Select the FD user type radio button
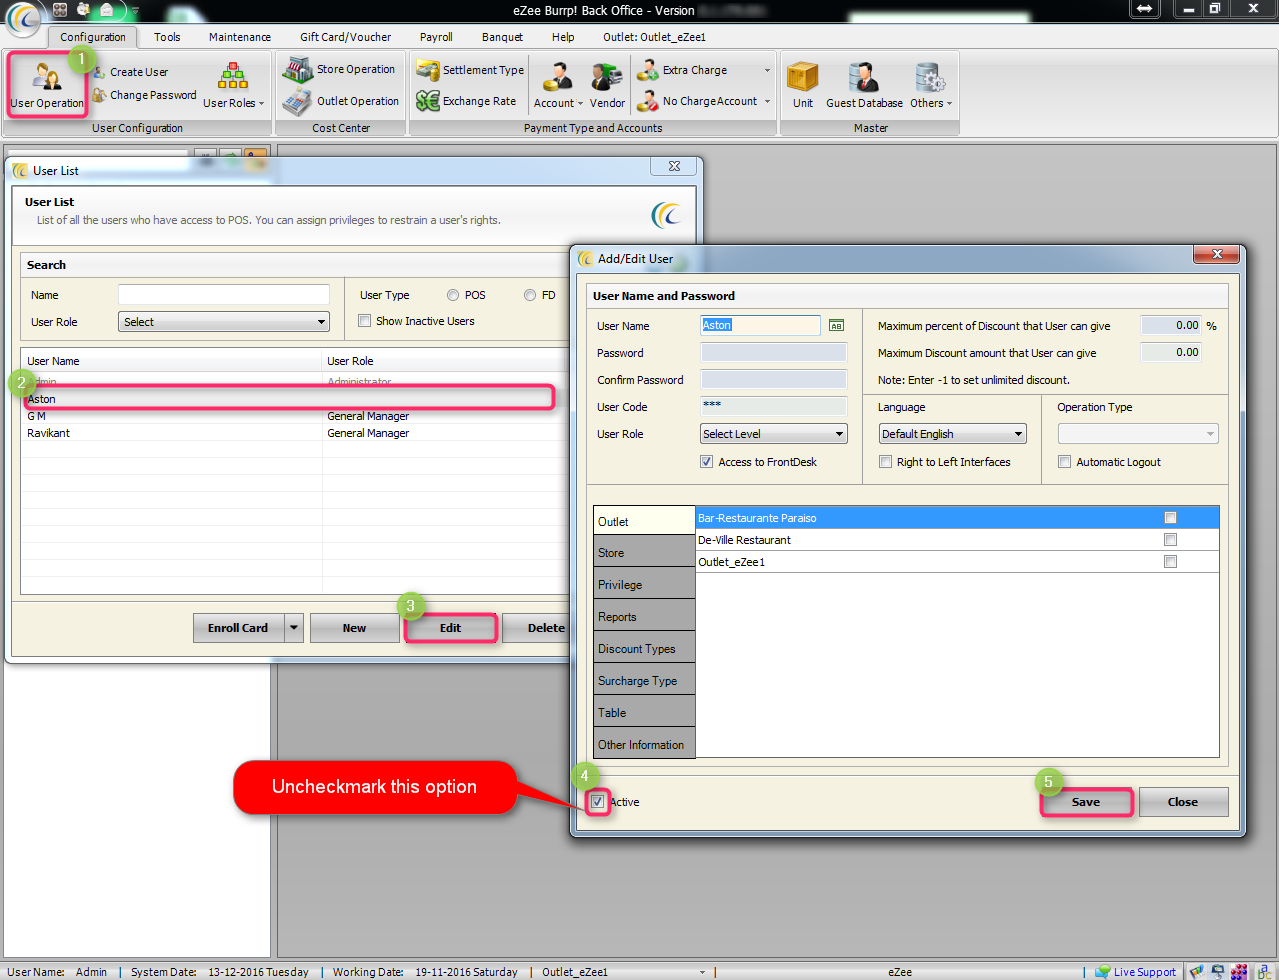 click(530, 295)
